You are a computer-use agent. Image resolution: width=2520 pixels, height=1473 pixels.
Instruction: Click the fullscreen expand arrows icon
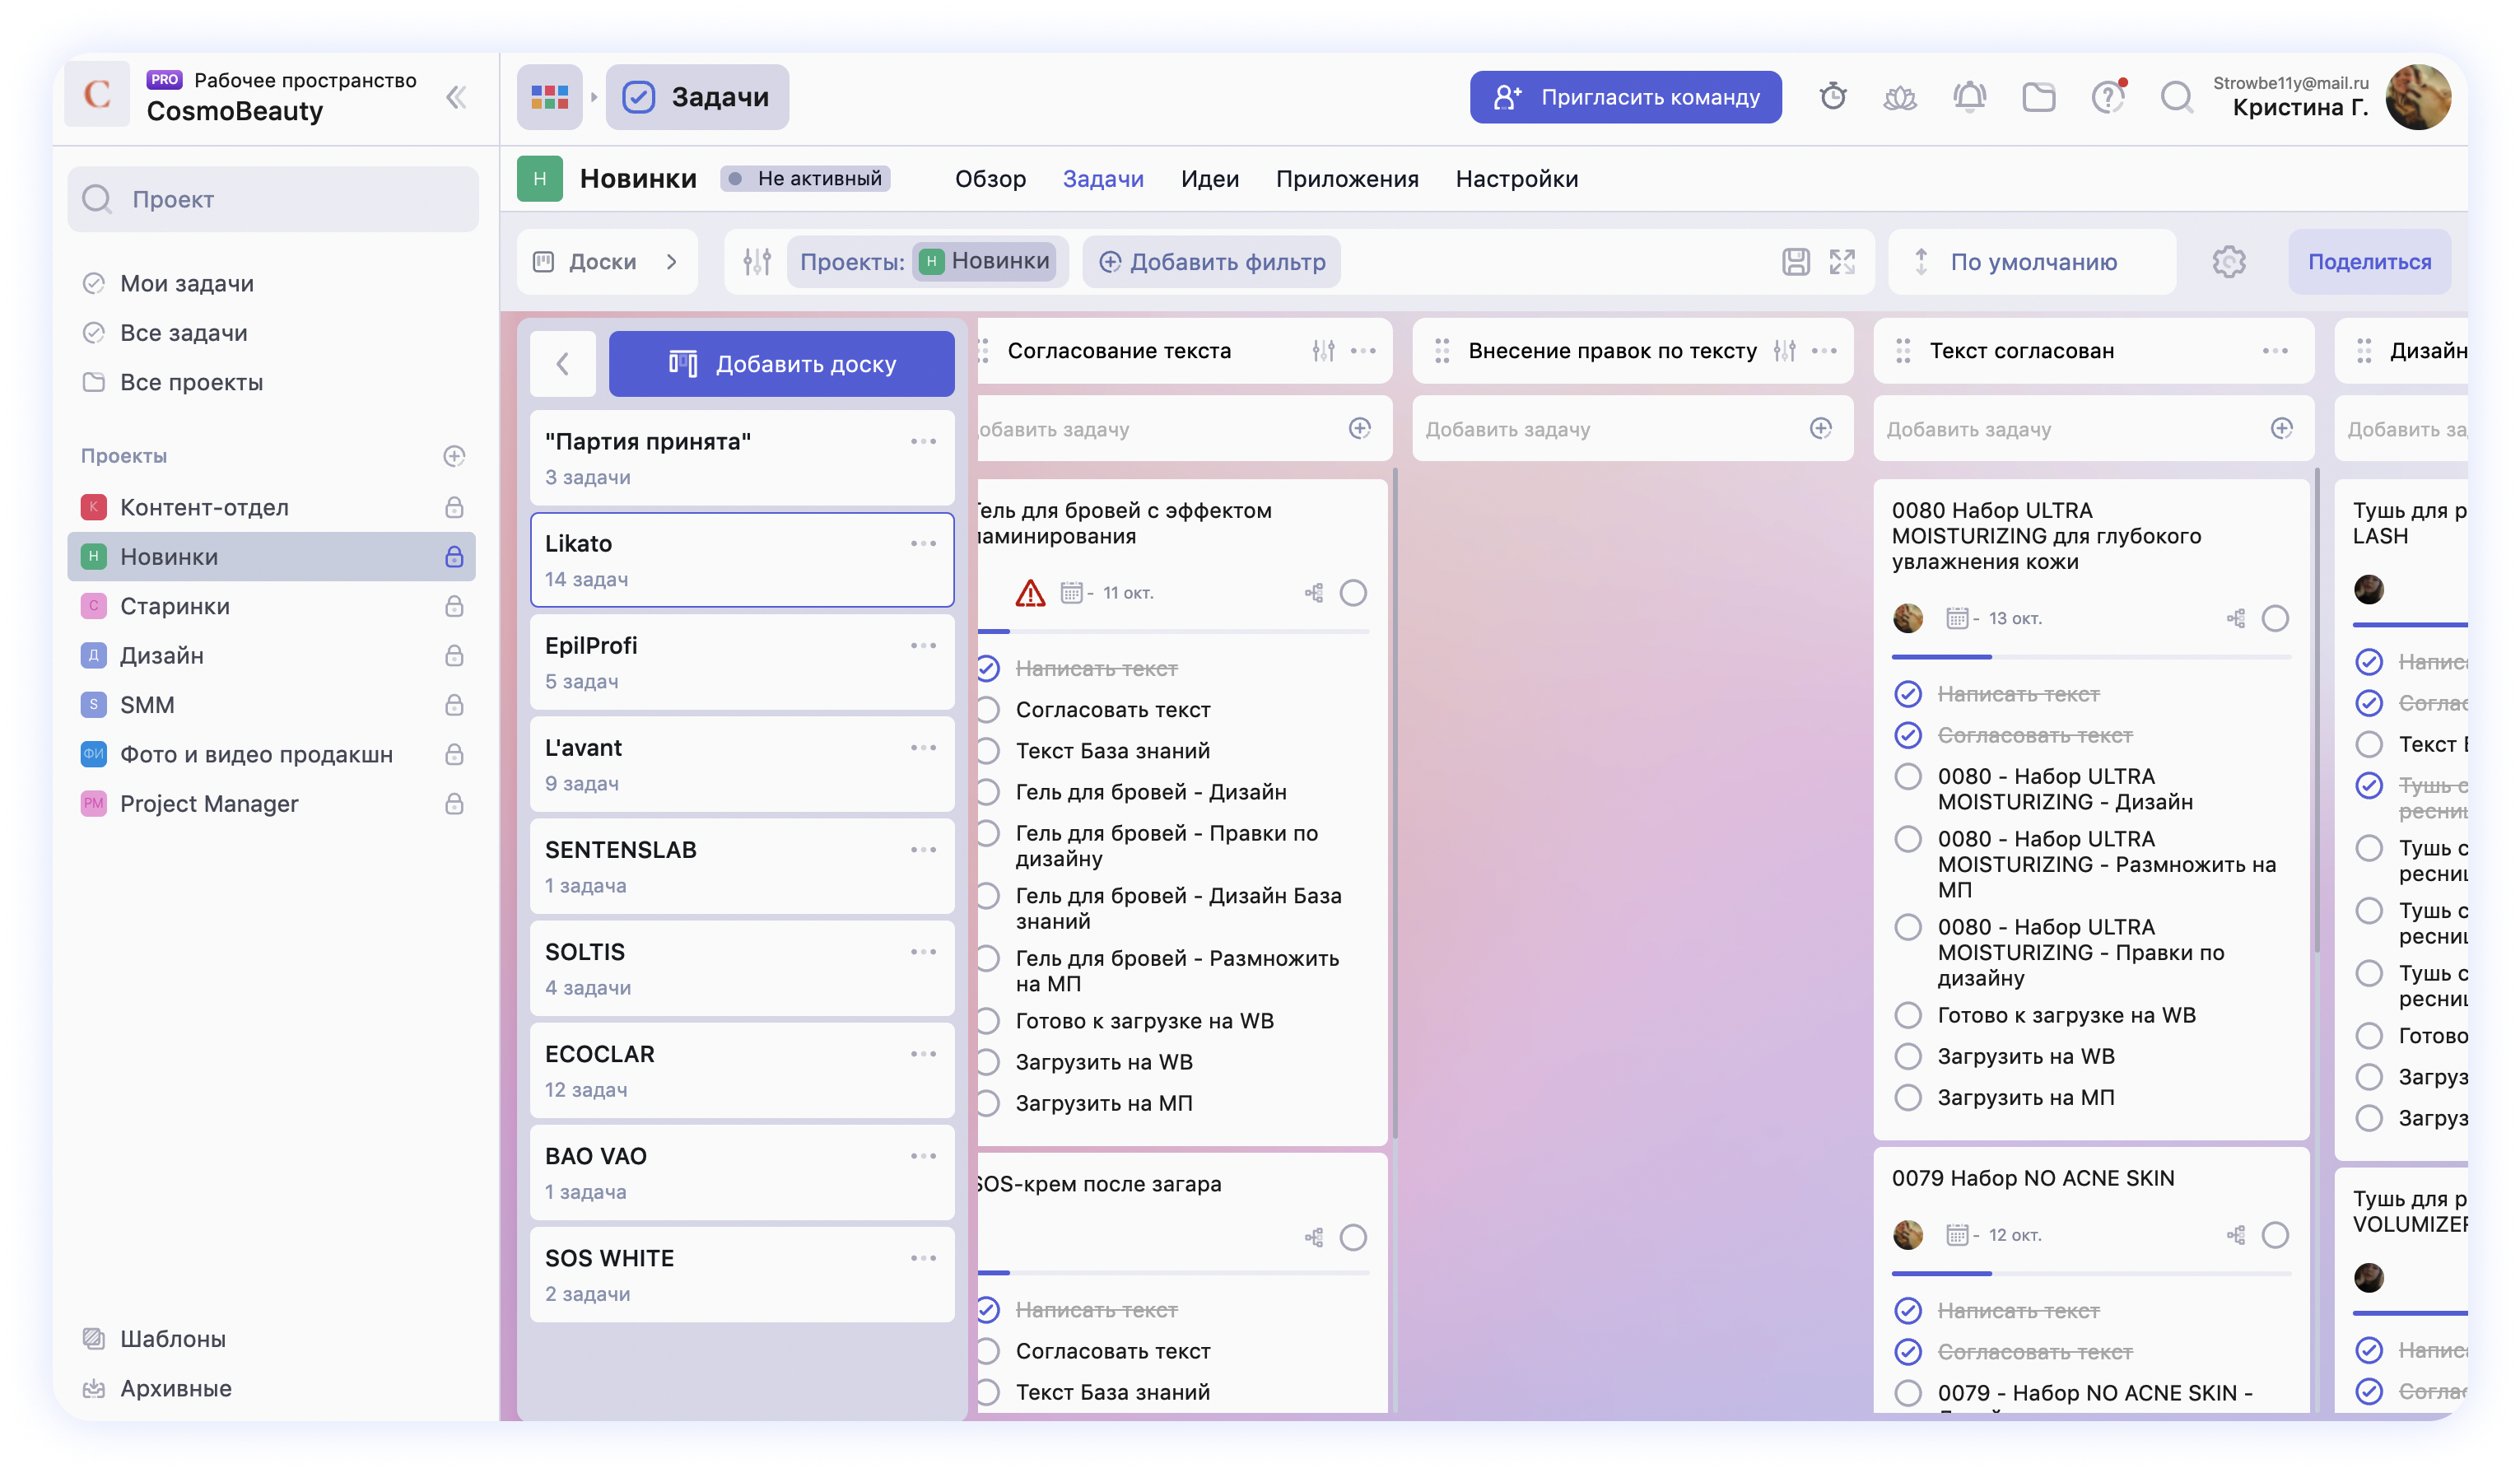point(1842,262)
